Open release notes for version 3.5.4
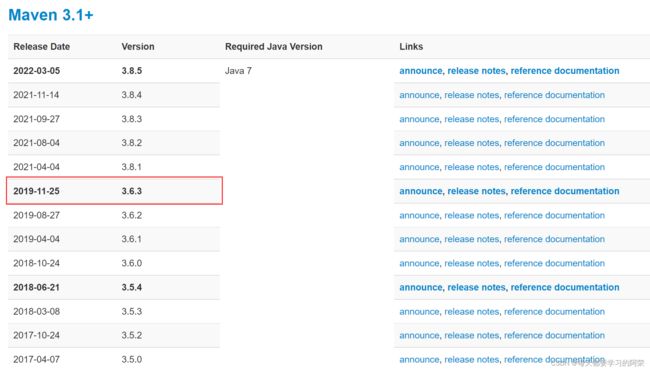This screenshot has height=370, width=650. (x=477, y=287)
